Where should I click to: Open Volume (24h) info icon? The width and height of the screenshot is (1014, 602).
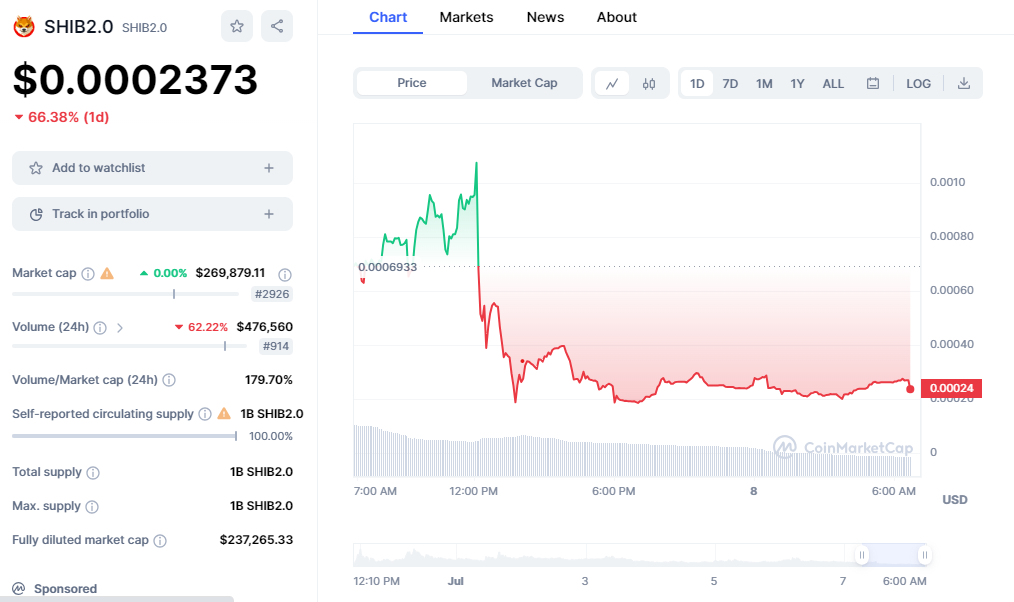click(100, 328)
